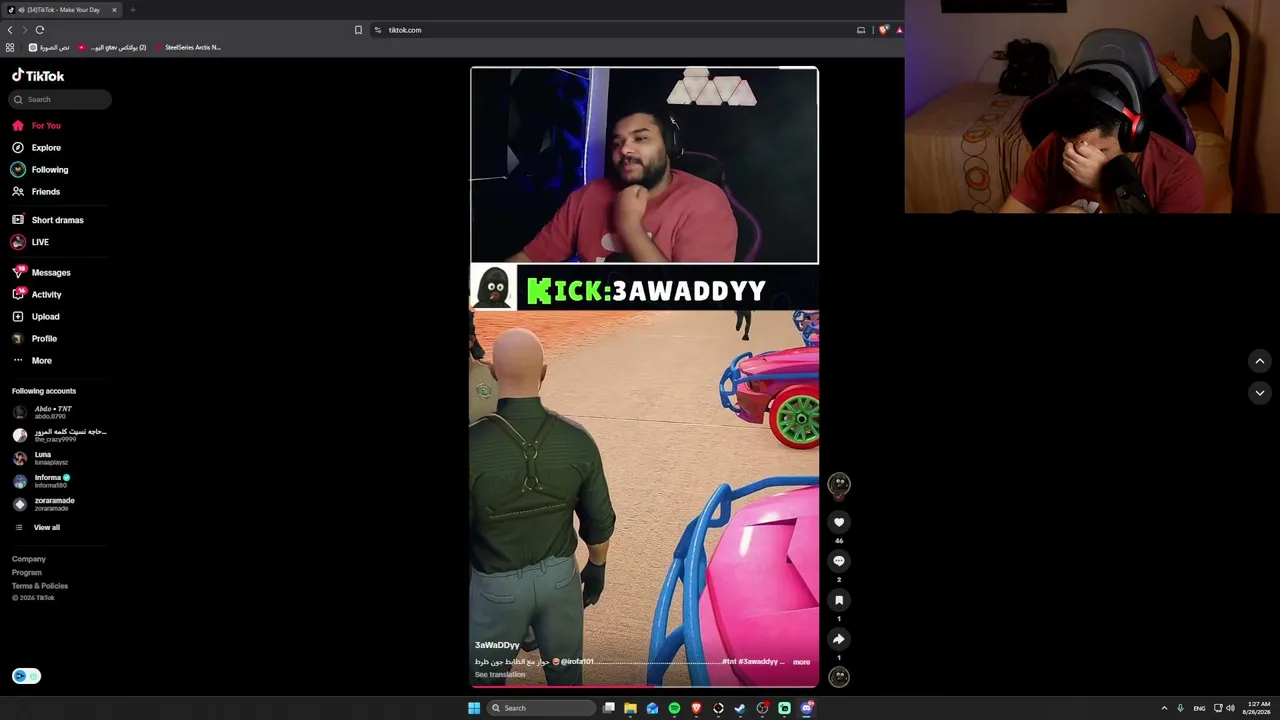Bookmark this page in the browser
Viewport: 1280px width, 720px height.
pyautogui.click(x=358, y=30)
